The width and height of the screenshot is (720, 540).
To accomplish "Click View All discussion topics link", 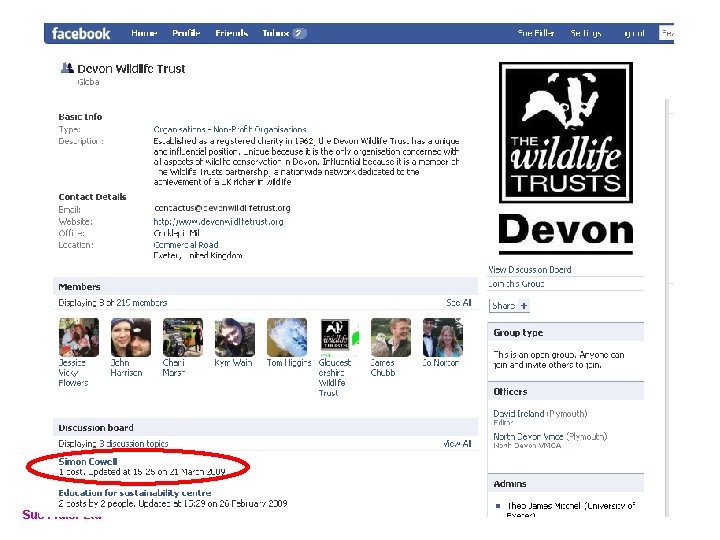I will [x=457, y=444].
